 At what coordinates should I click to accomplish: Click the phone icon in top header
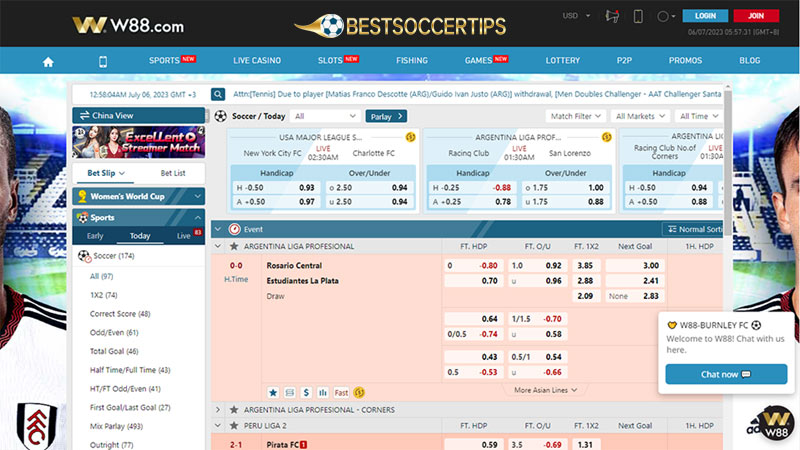click(638, 16)
